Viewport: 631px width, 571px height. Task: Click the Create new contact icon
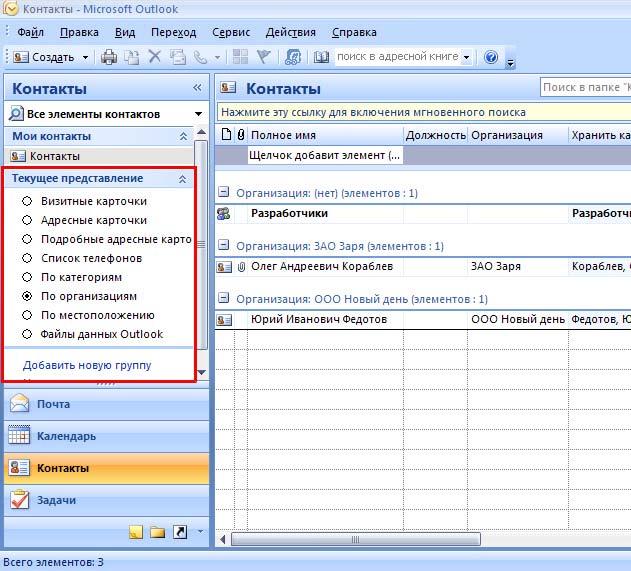coord(21,57)
